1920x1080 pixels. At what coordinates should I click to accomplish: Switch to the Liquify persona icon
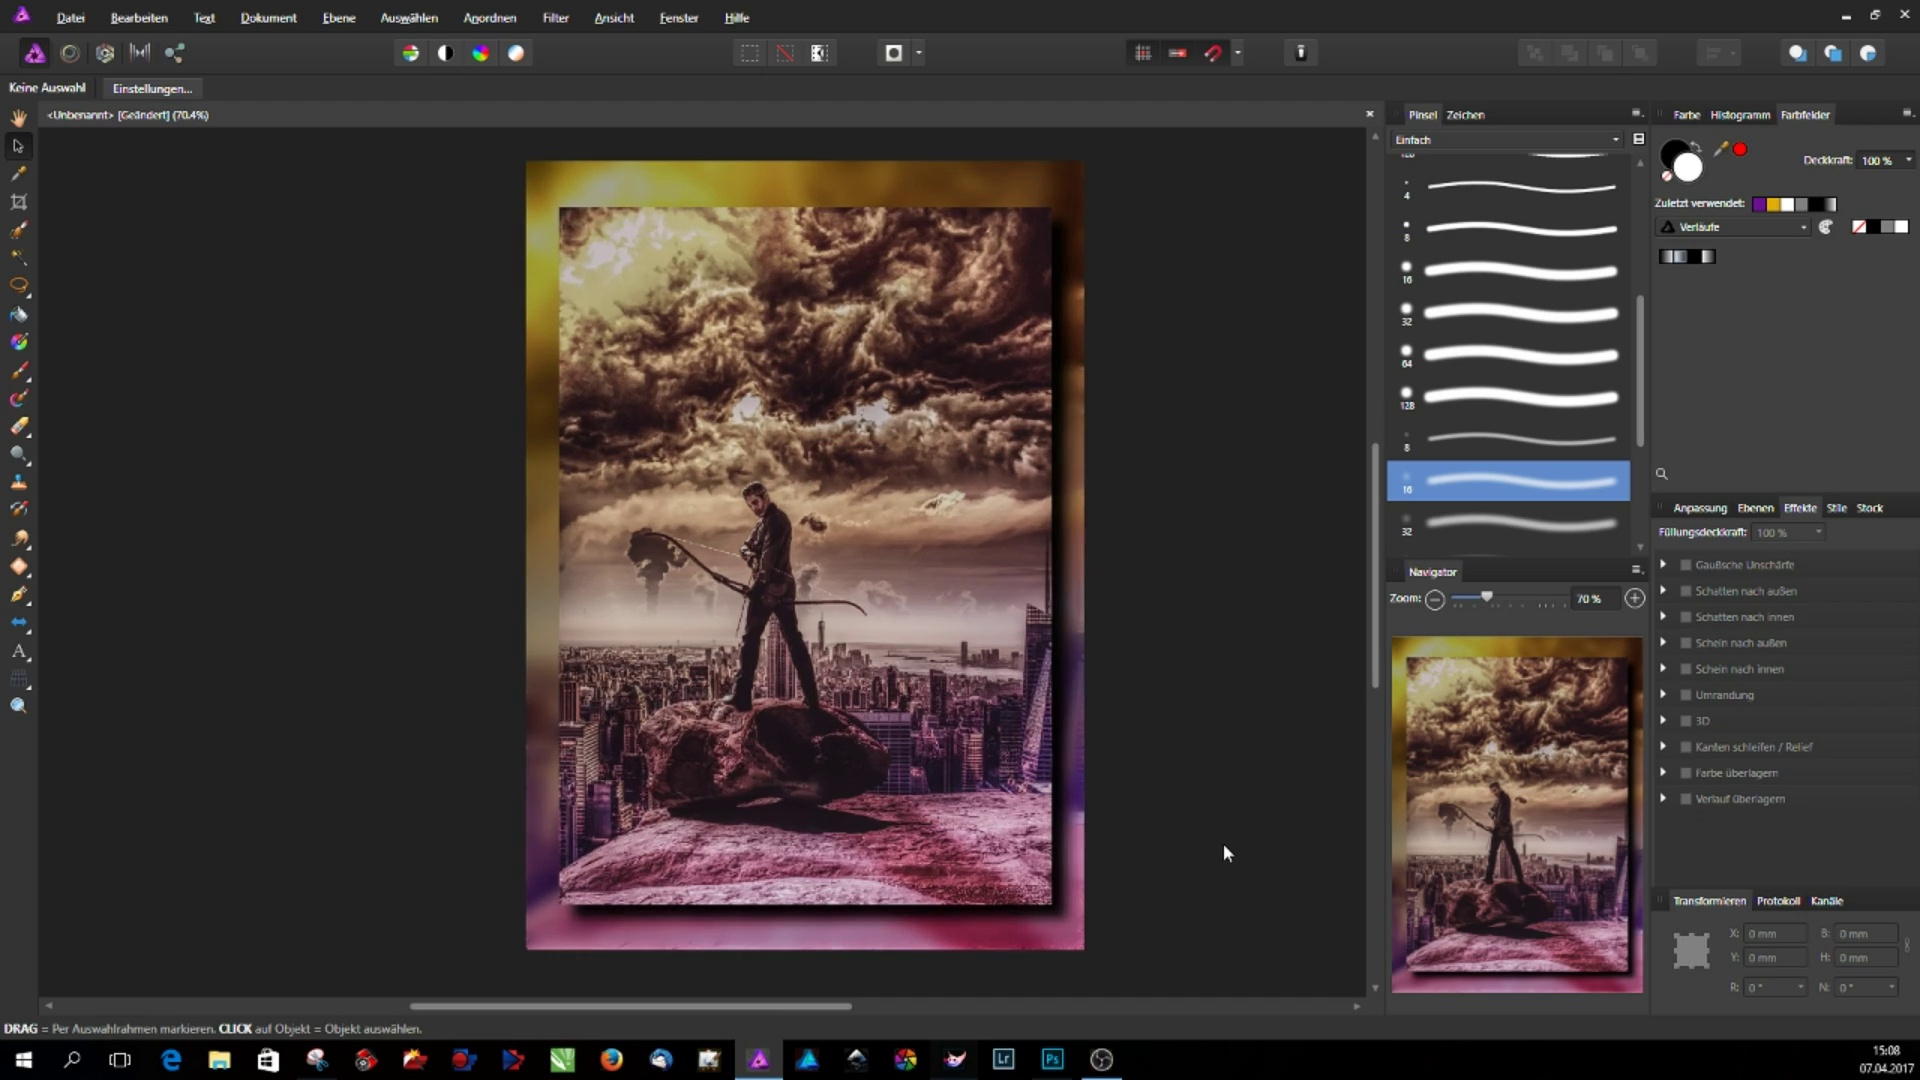click(x=70, y=53)
